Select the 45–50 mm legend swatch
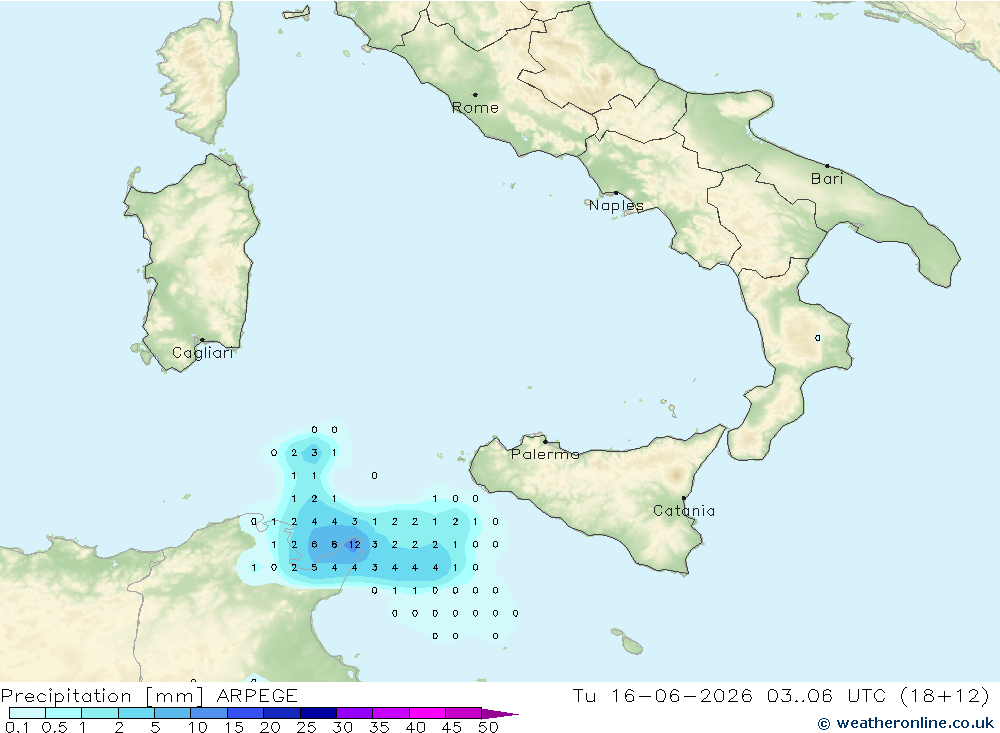The height and width of the screenshot is (733, 1000). point(463,713)
